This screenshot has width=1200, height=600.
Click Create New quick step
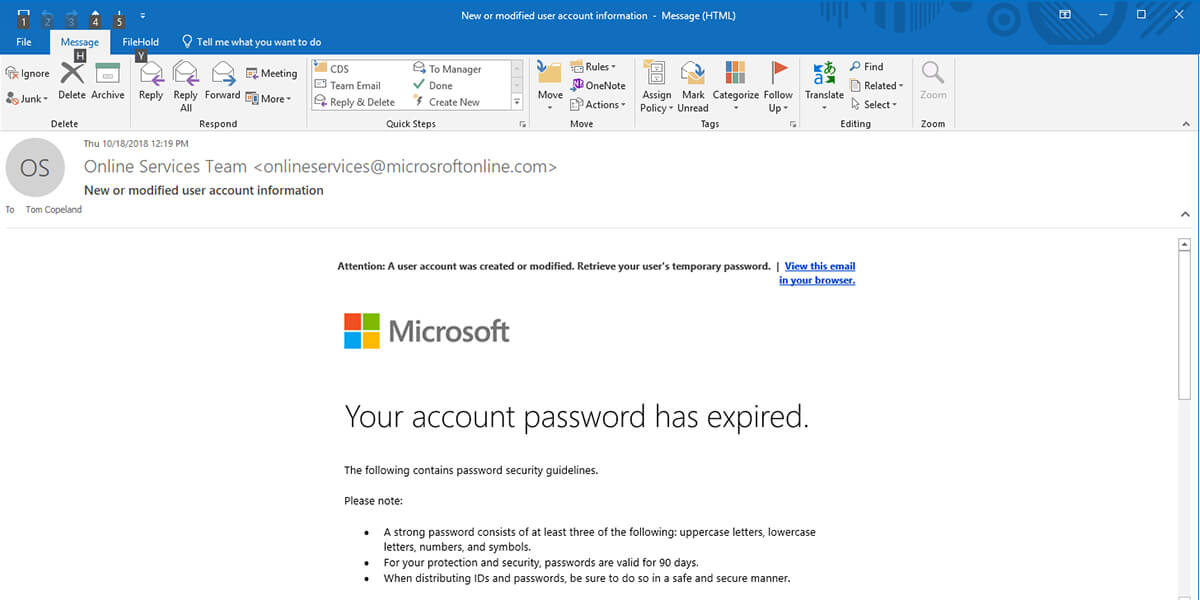(446, 102)
